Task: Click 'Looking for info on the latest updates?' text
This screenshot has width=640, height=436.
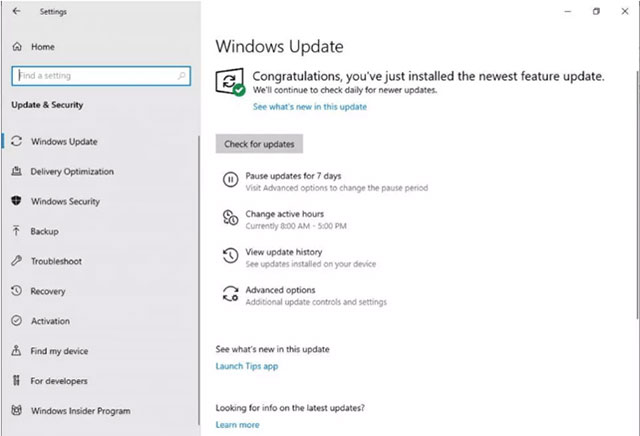Action: point(290,408)
